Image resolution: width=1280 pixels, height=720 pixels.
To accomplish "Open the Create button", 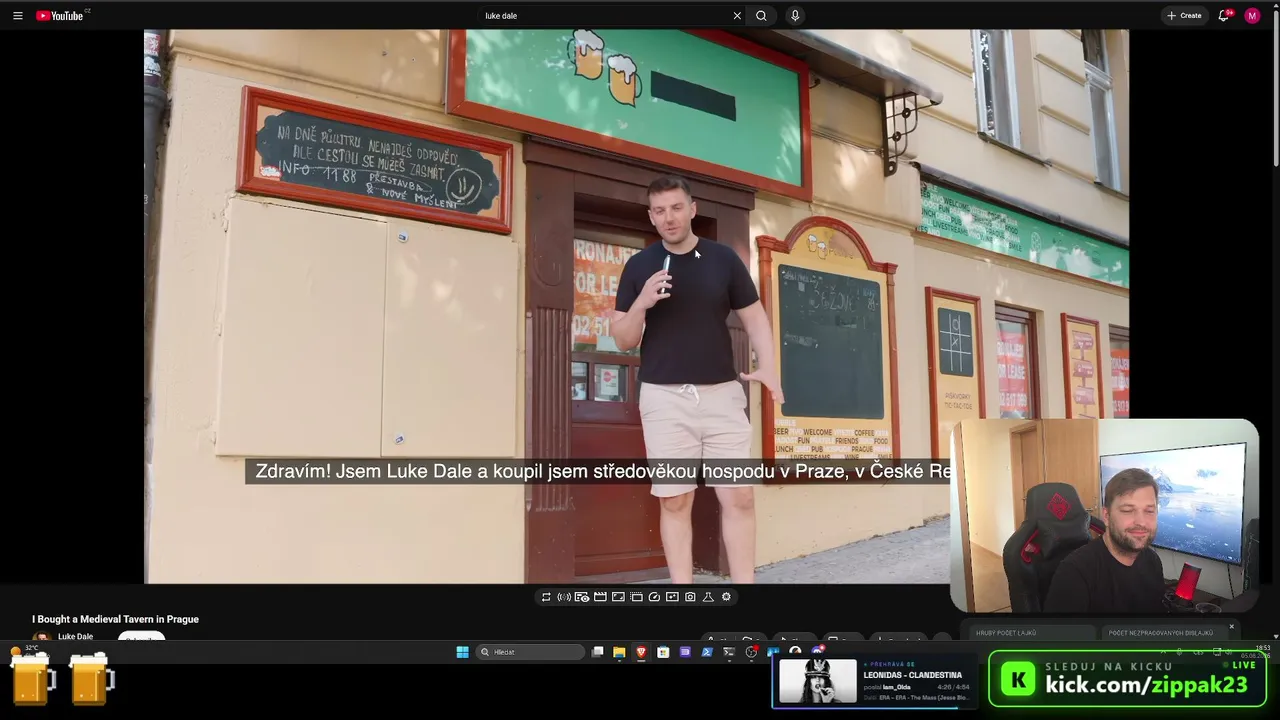I will pyautogui.click(x=1184, y=16).
